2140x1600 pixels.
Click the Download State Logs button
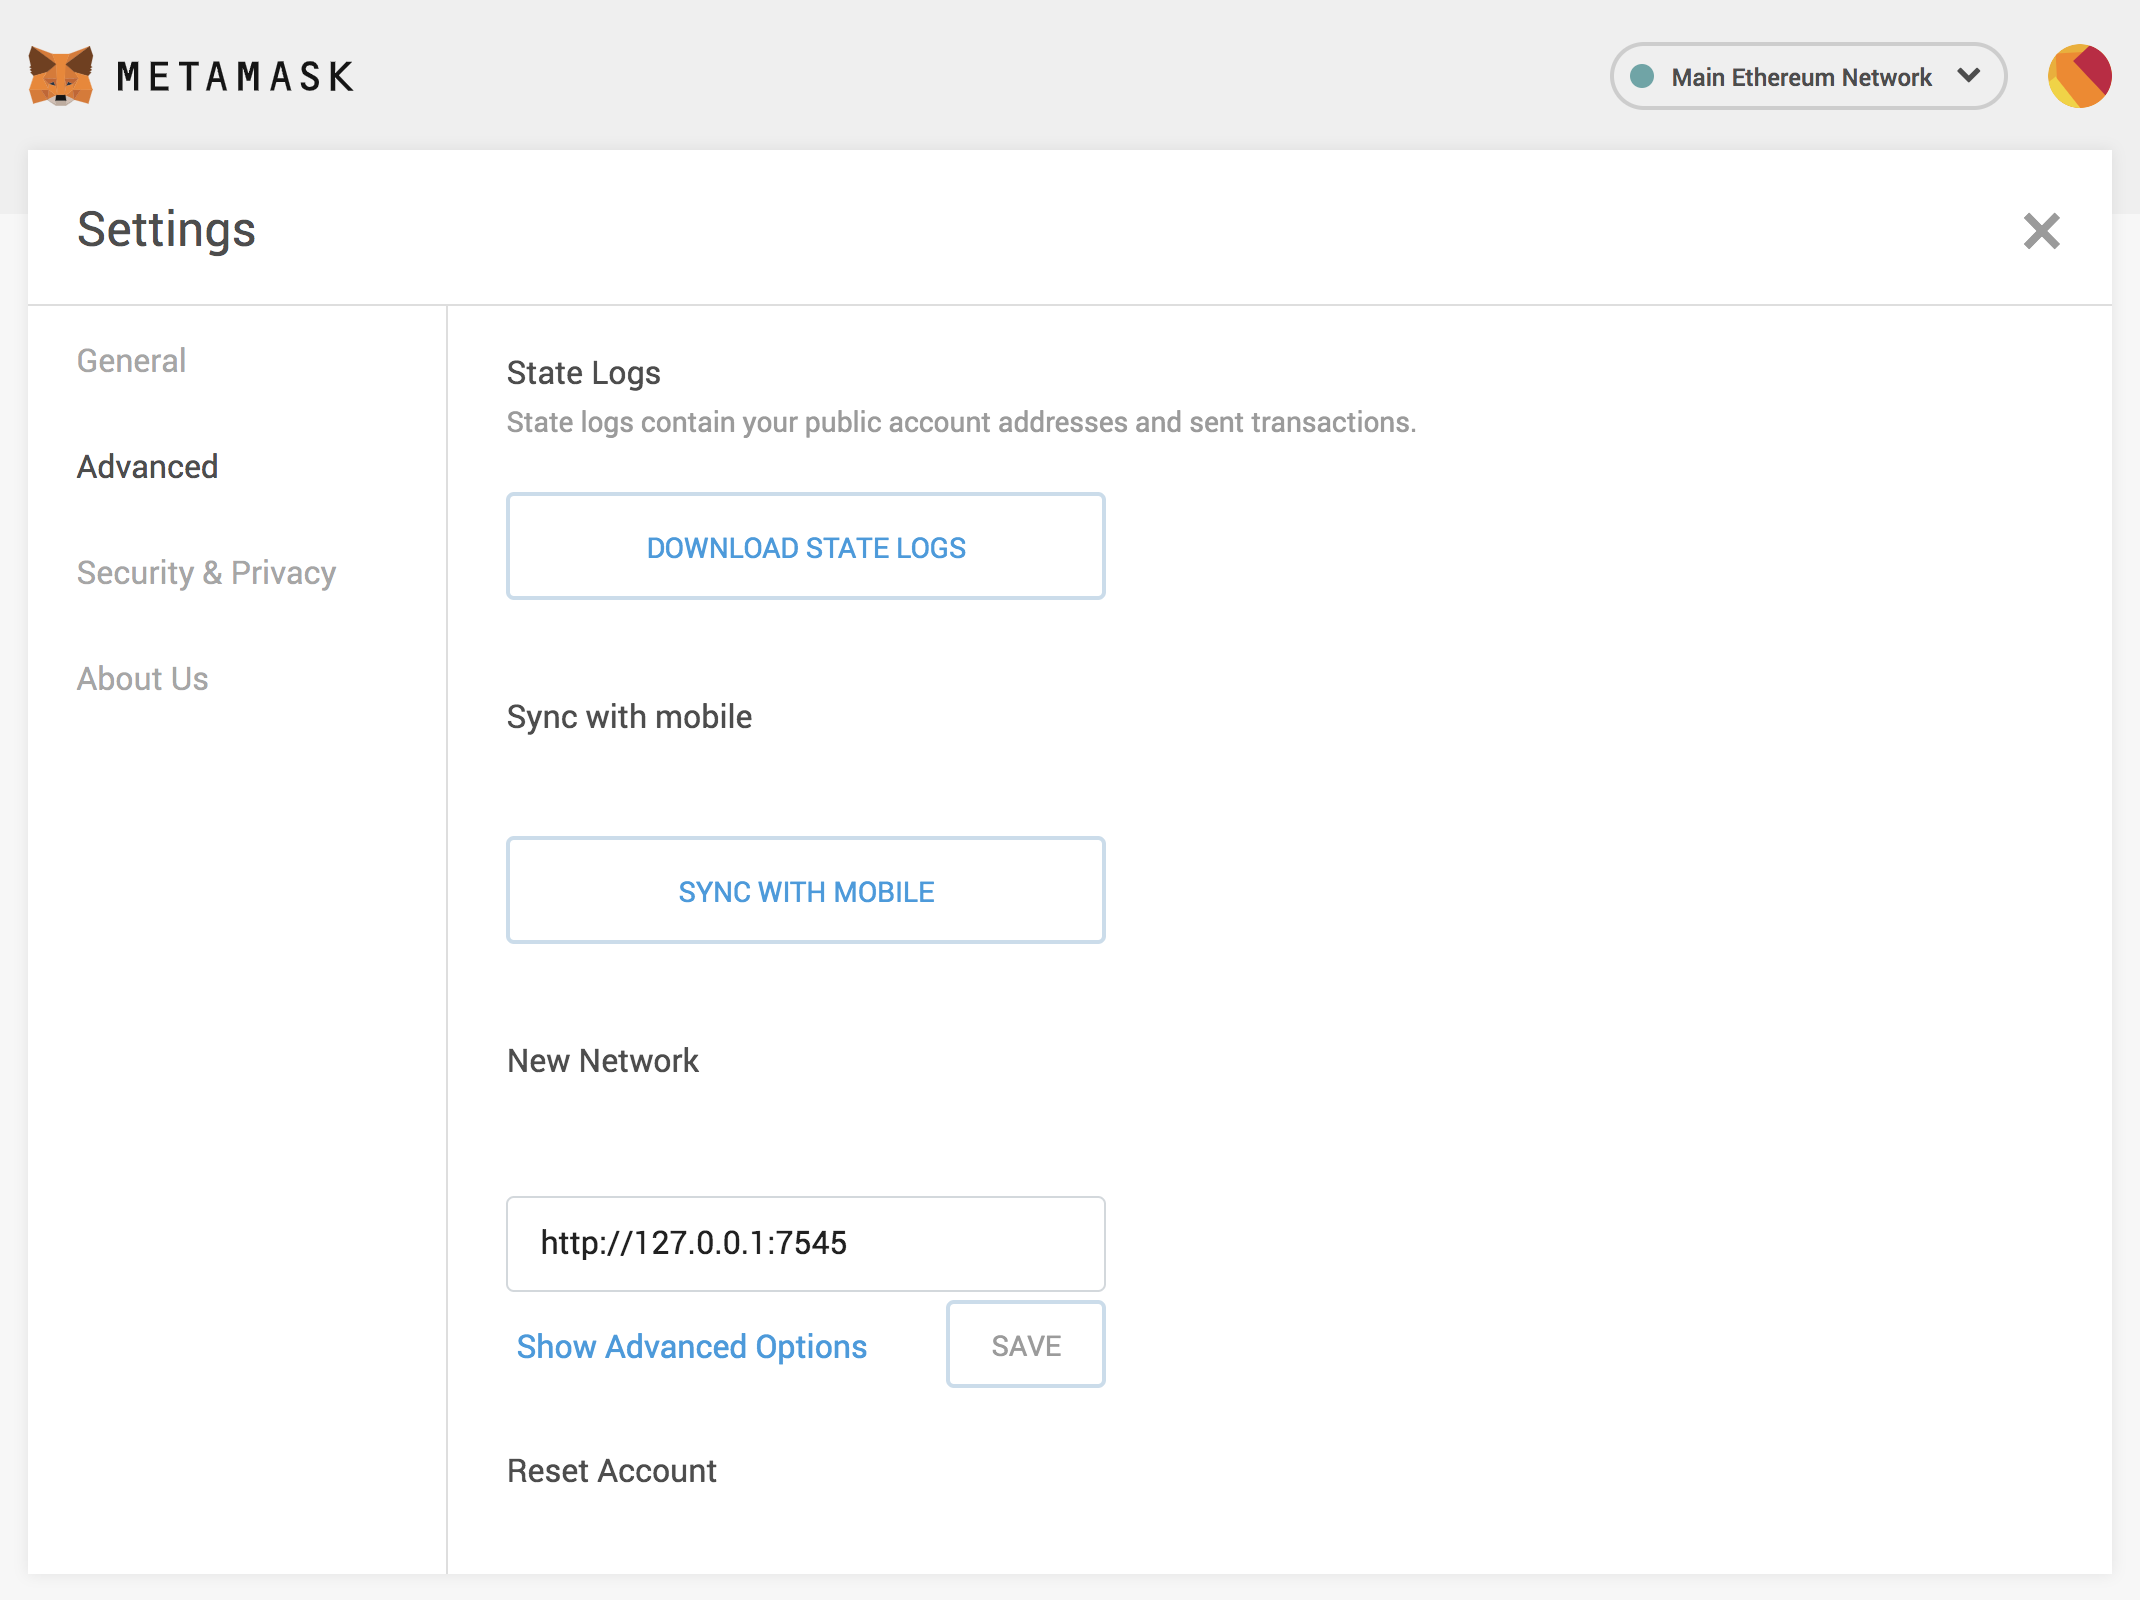(x=805, y=546)
